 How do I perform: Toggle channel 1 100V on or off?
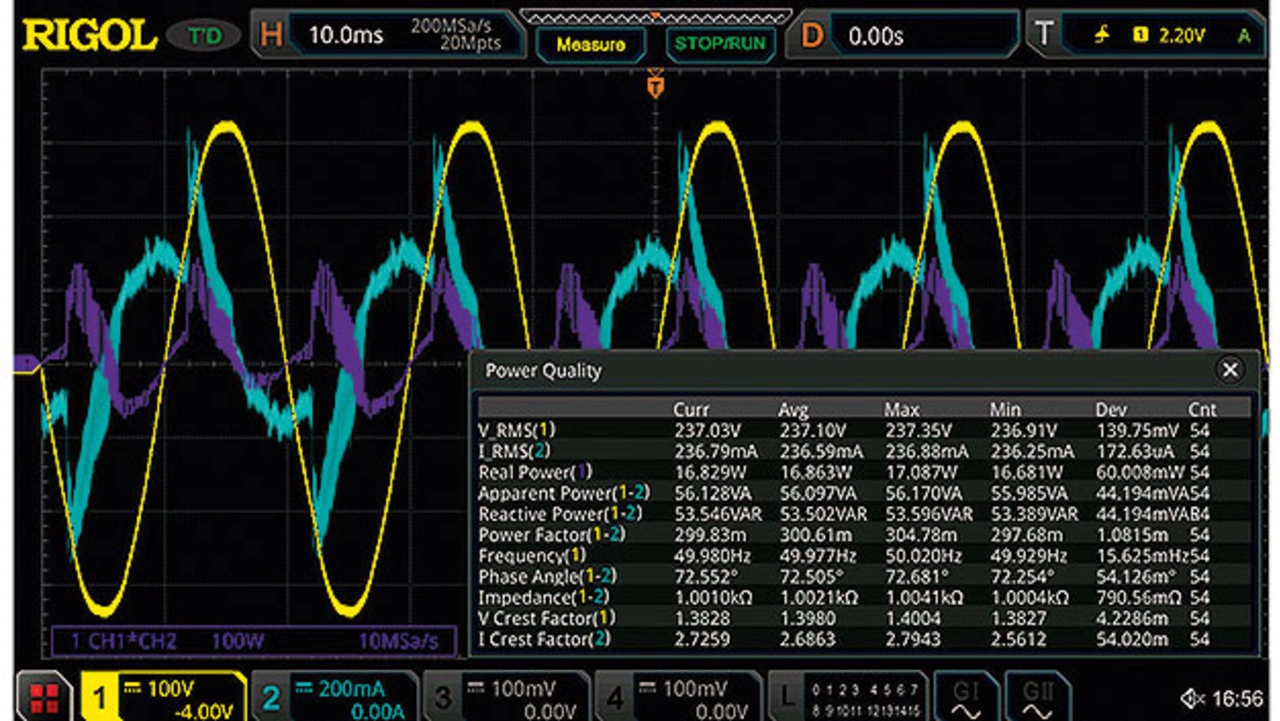(x=168, y=697)
